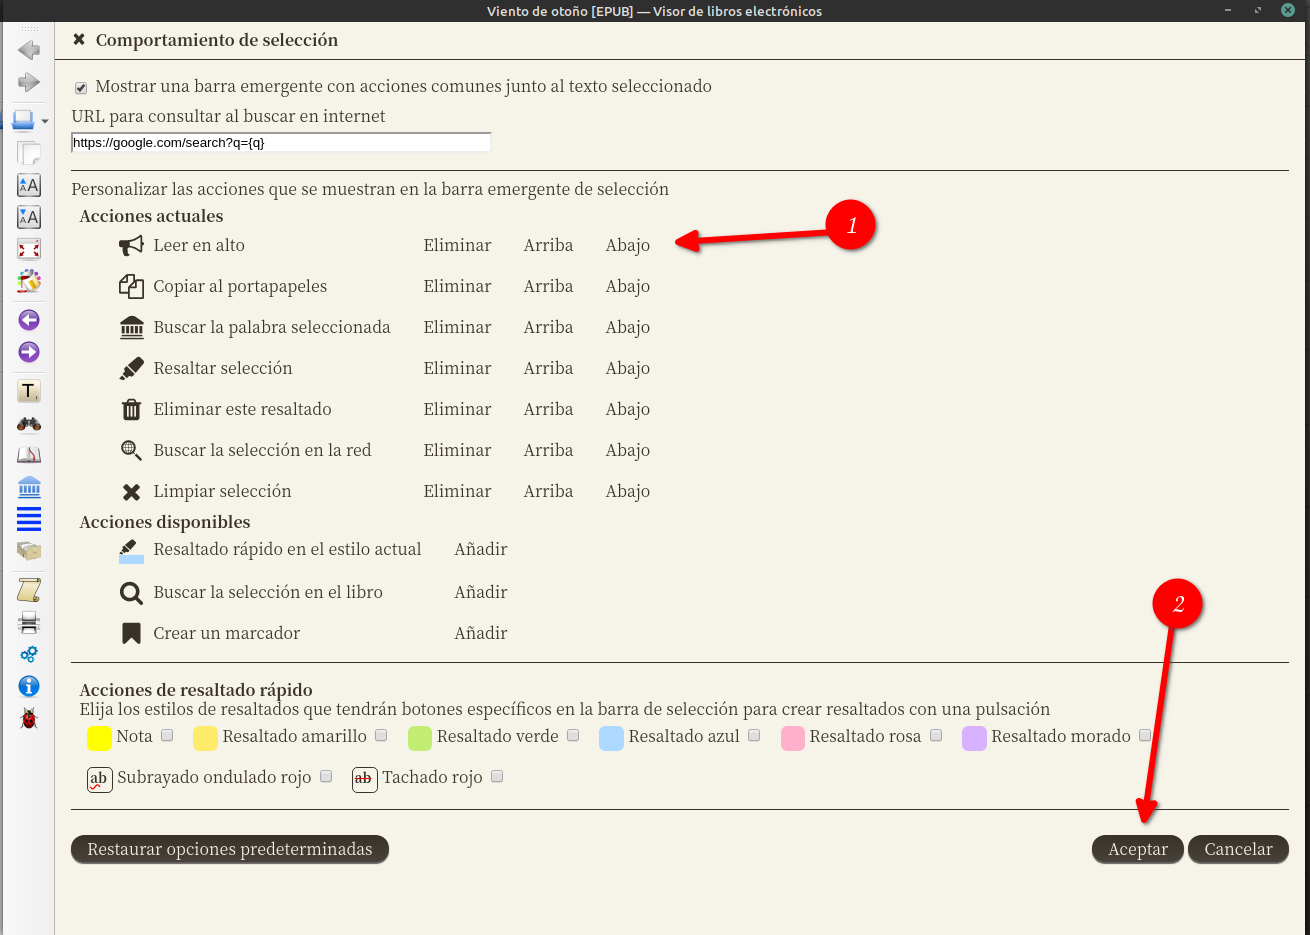Close the e-book viewer window

(1288, 10)
